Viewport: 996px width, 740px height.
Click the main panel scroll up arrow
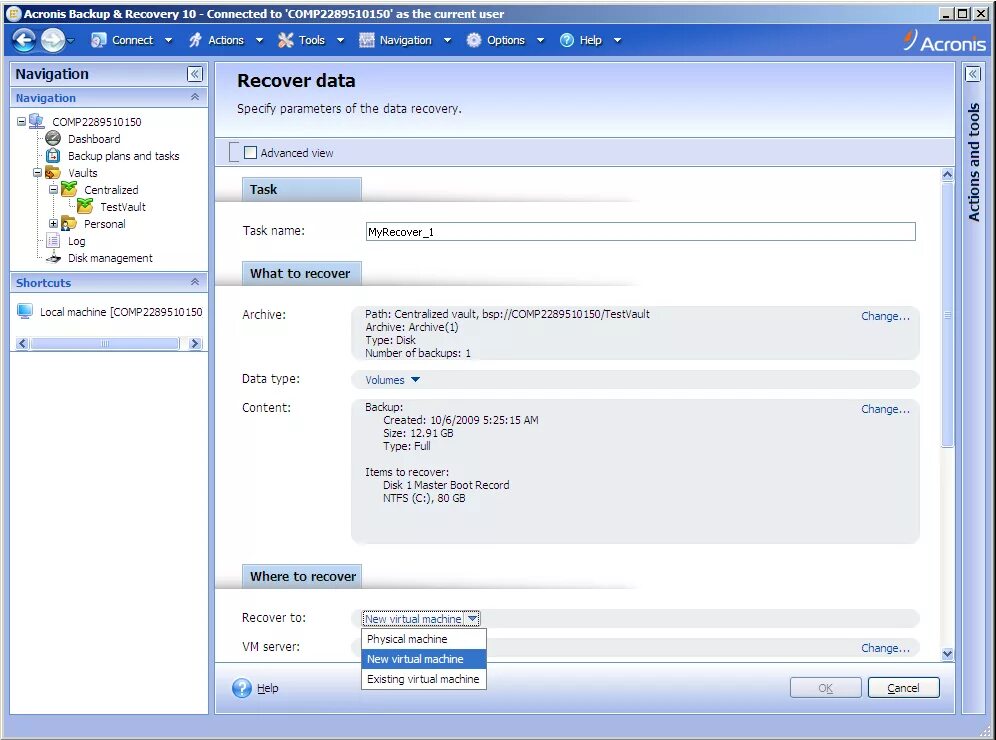click(947, 174)
